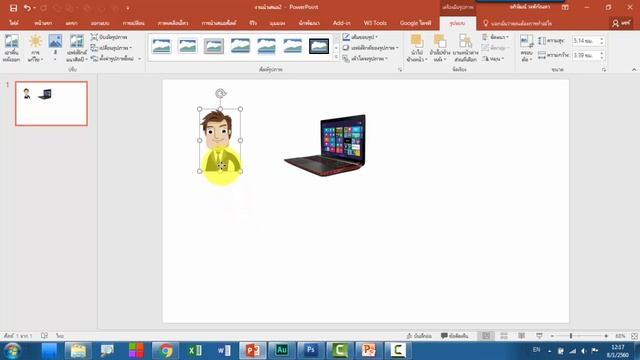Switch to Slide Sorter view icon

coord(504,336)
